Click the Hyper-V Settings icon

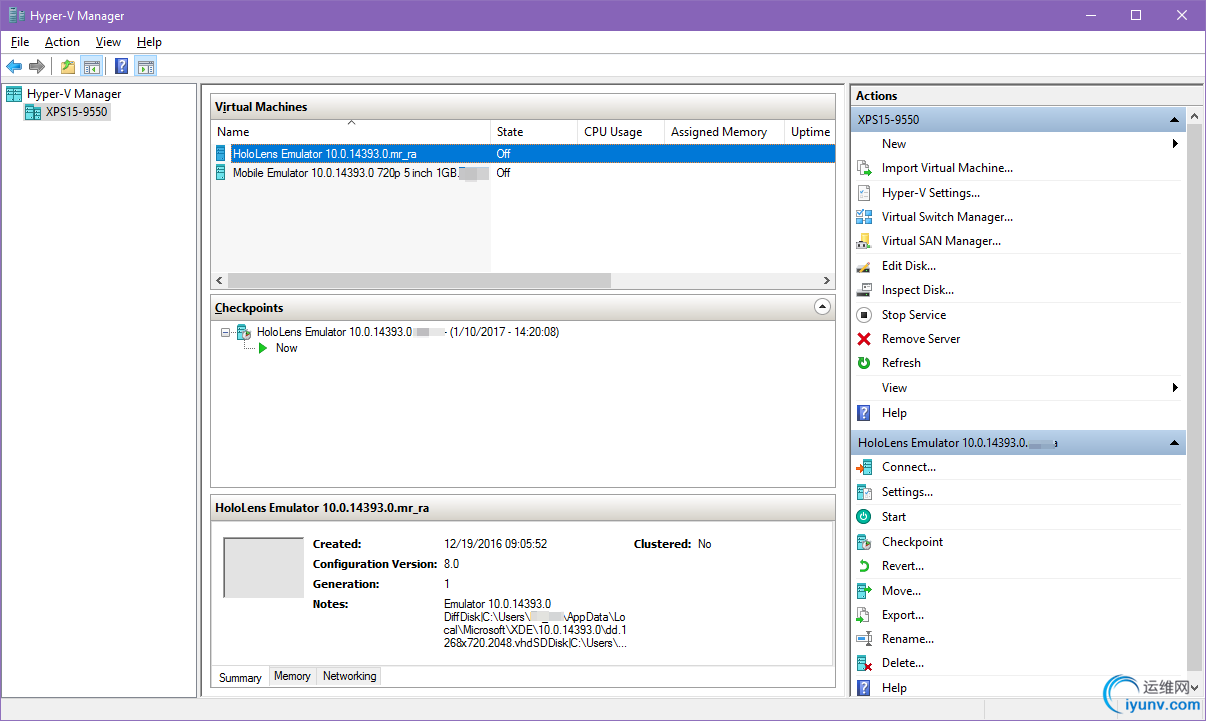pyautogui.click(x=864, y=193)
